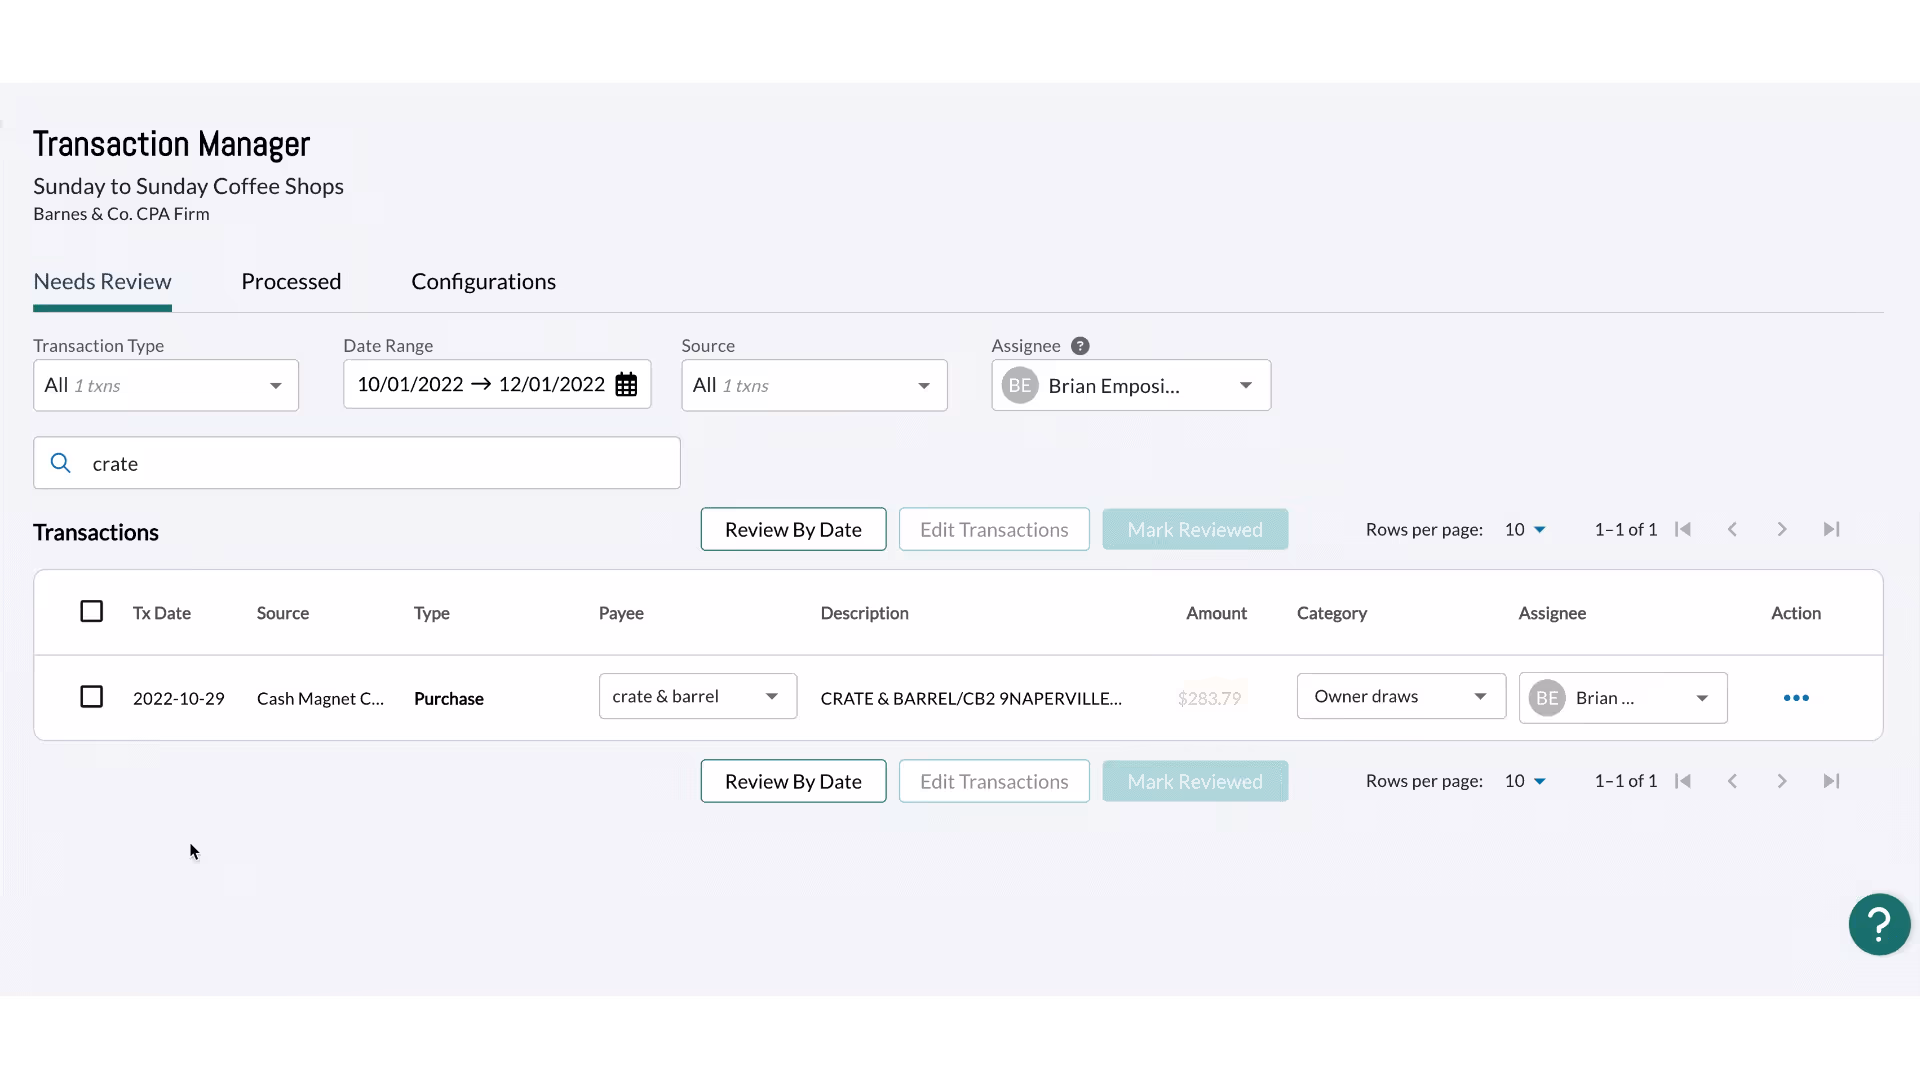Open the top Rows per page dropdown

[1525, 529]
